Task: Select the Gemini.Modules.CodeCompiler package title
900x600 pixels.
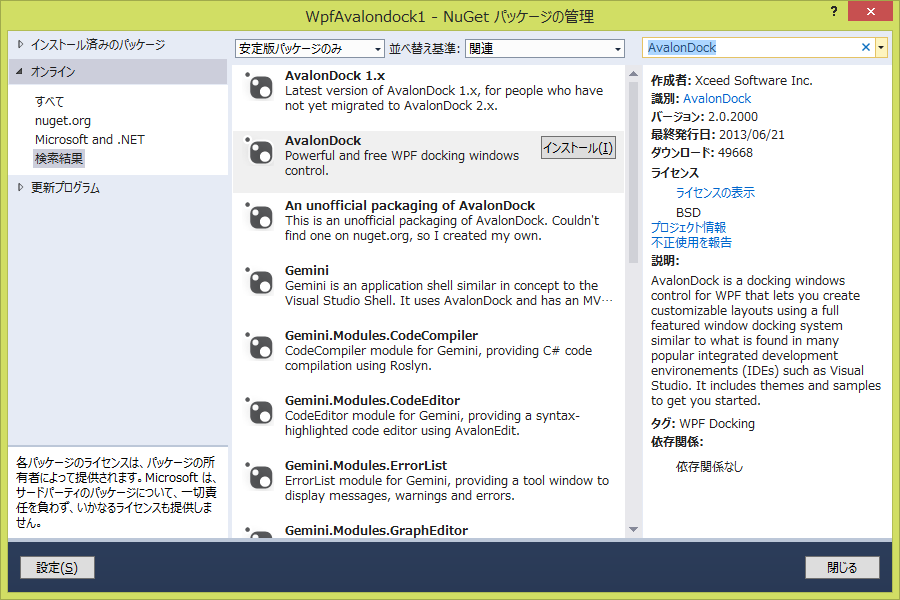Action: [x=381, y=335]
